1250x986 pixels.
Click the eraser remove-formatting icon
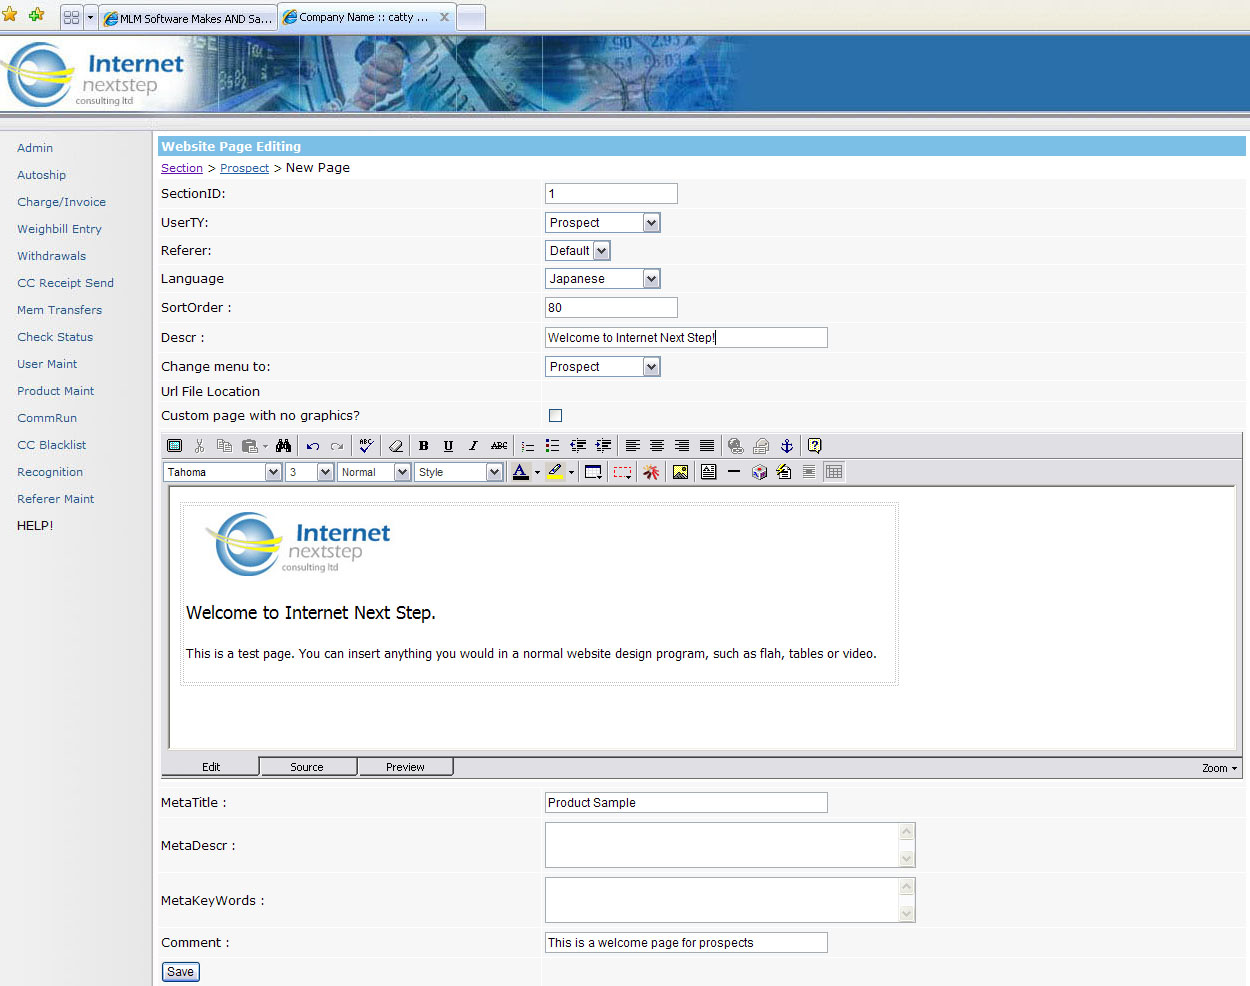[395, 446]
